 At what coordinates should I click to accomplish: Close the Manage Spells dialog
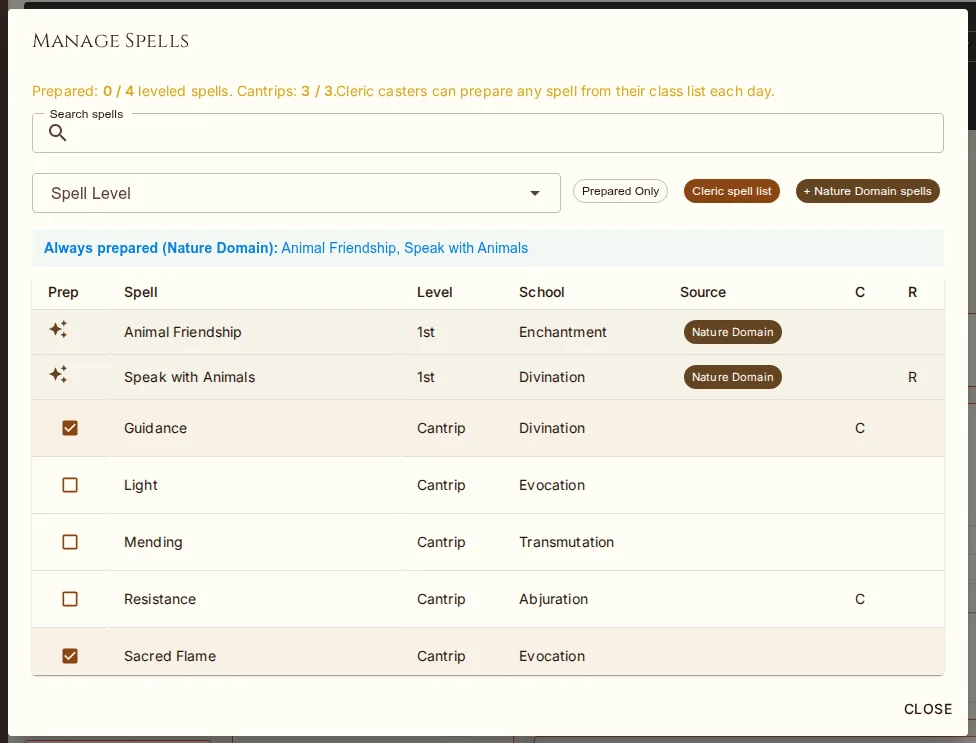[x=927, y=709]
